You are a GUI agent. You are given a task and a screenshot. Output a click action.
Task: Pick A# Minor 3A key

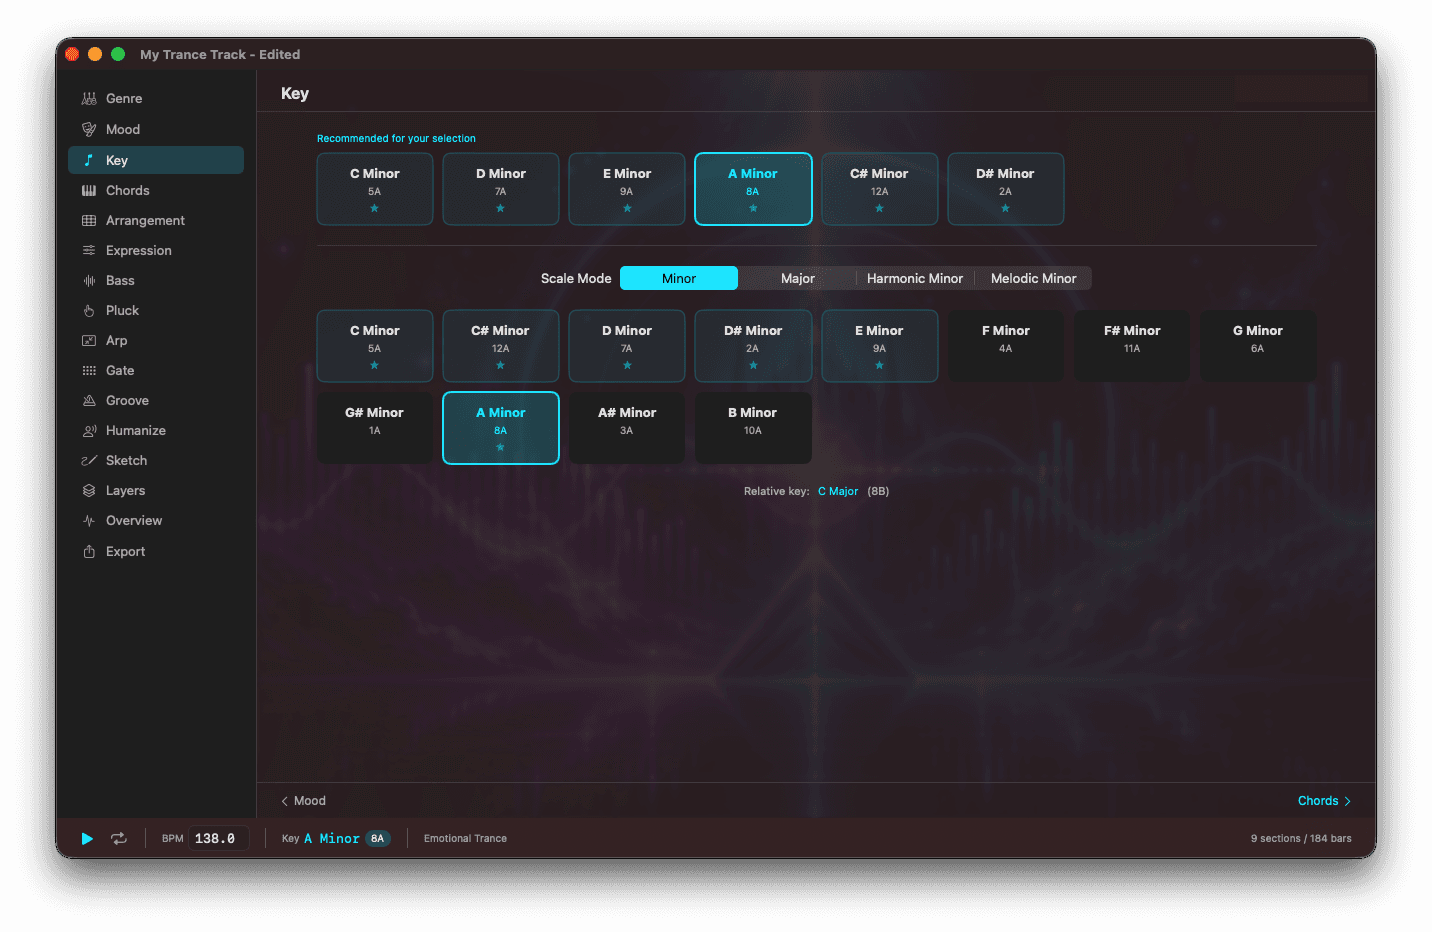627,428
